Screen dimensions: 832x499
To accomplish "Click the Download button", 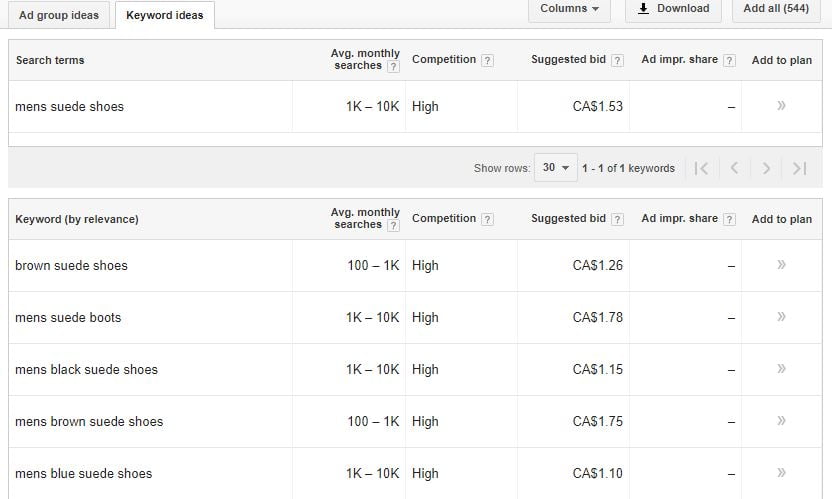I will pos(673,9).
